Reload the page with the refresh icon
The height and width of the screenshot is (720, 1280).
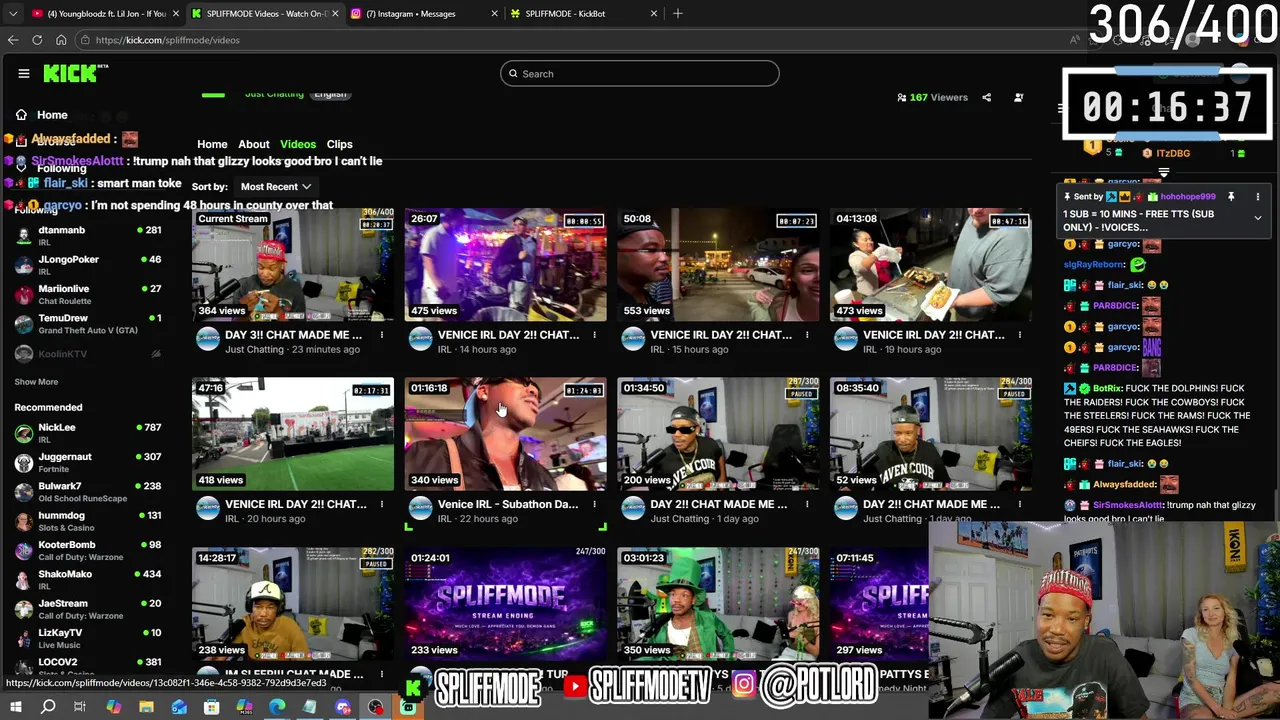[x=37, y=40]
